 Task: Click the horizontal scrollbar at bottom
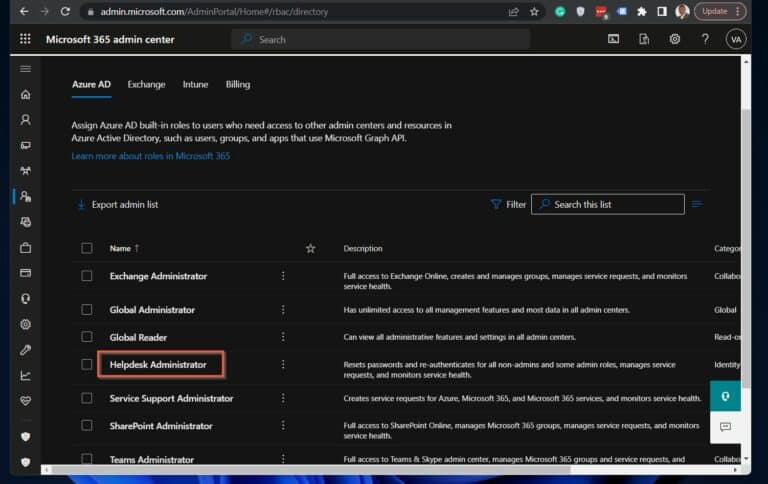(311, 470)
